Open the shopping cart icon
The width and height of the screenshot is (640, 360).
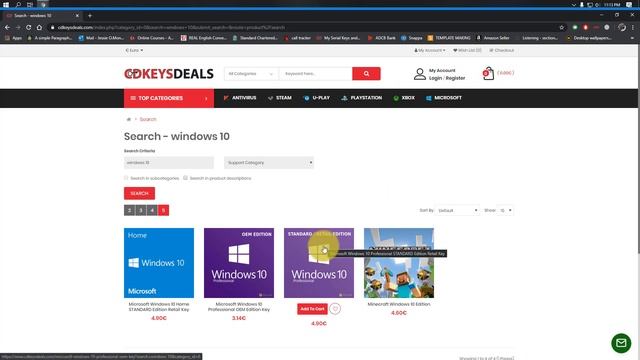point(488,73)
